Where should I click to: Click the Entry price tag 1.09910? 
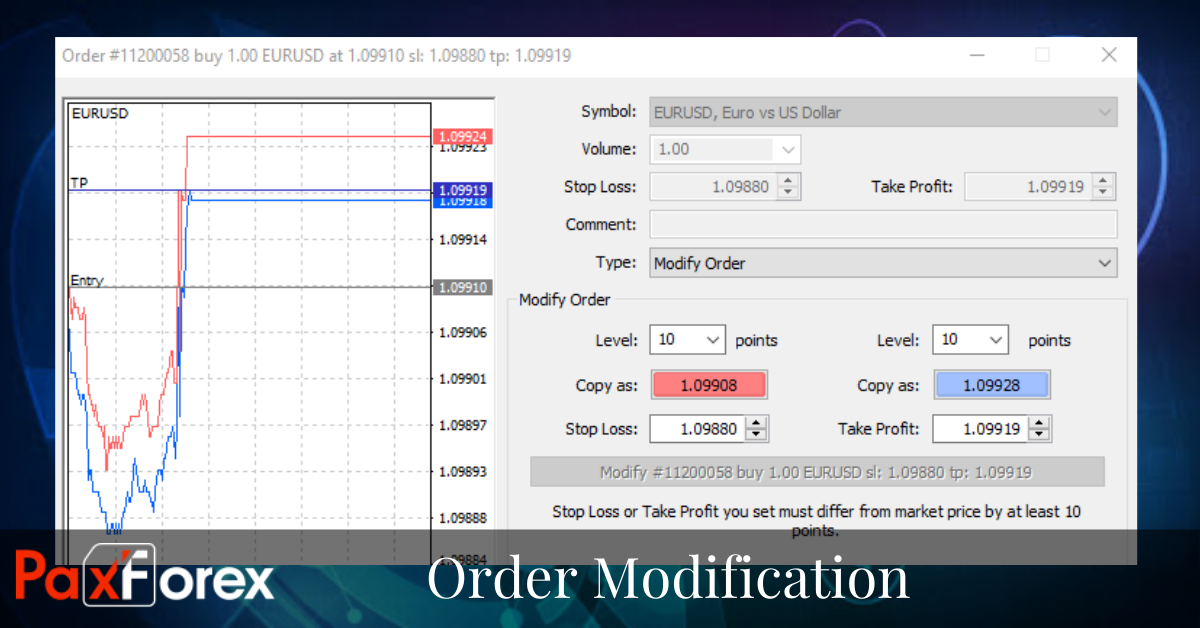click(x=462, y=287)
